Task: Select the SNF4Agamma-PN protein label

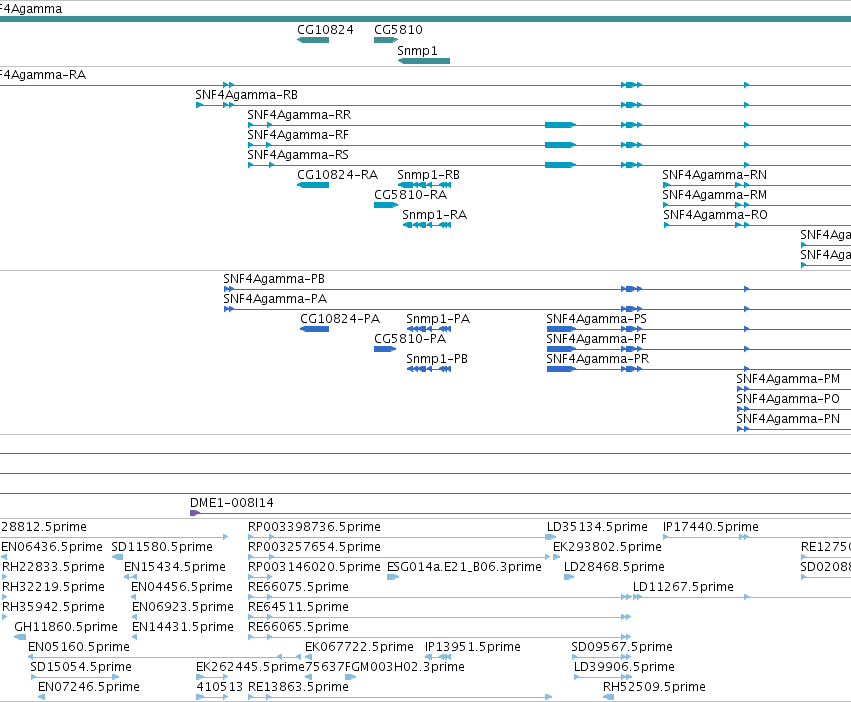Action: coord(788,419)
